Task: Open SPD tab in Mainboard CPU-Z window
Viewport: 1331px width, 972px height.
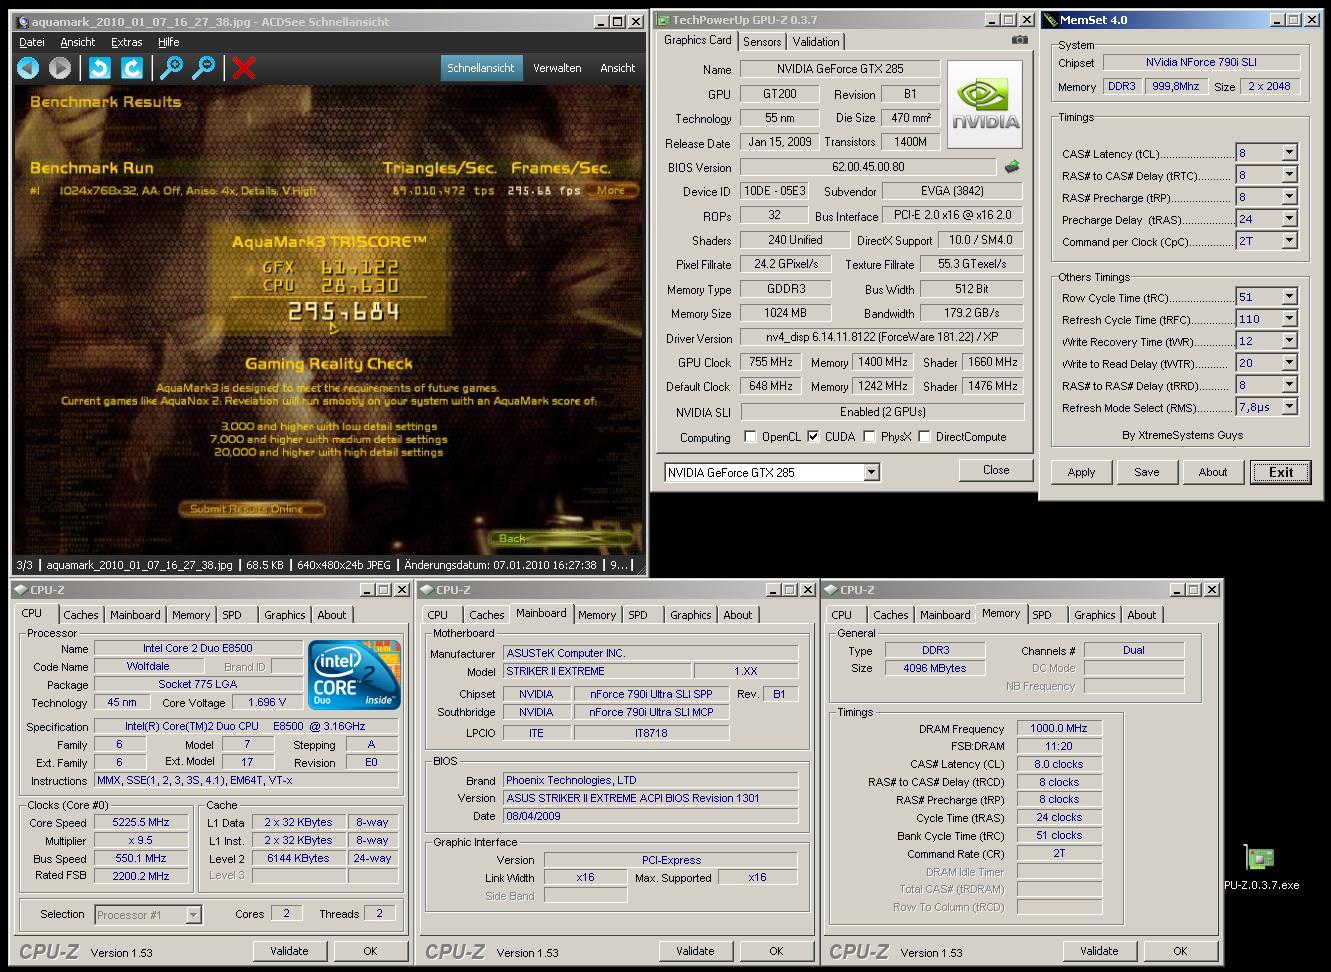Action: pos(638,615)
